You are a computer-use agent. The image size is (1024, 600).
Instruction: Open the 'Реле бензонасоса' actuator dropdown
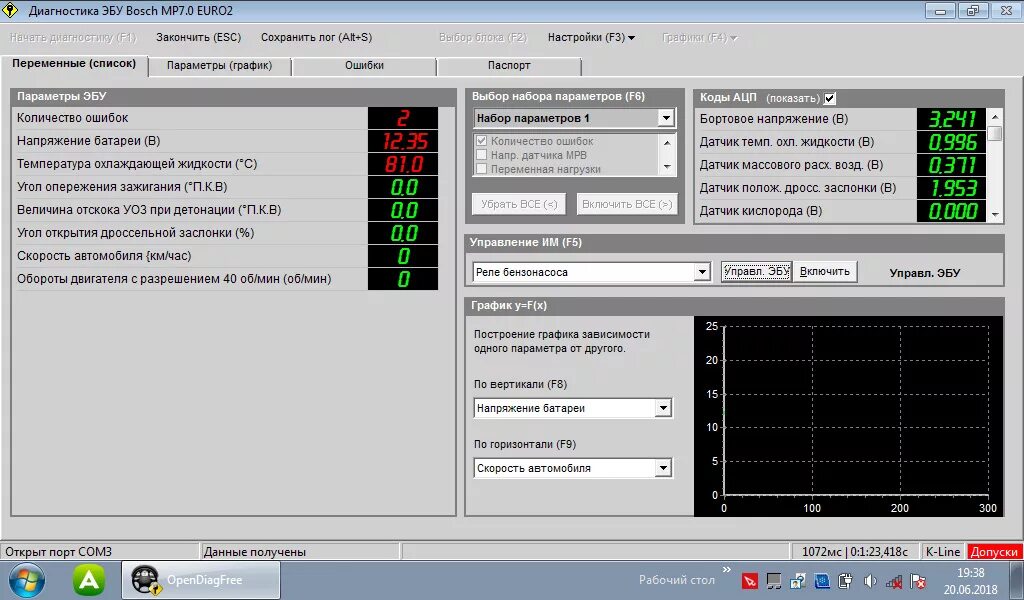click(702, 272)
